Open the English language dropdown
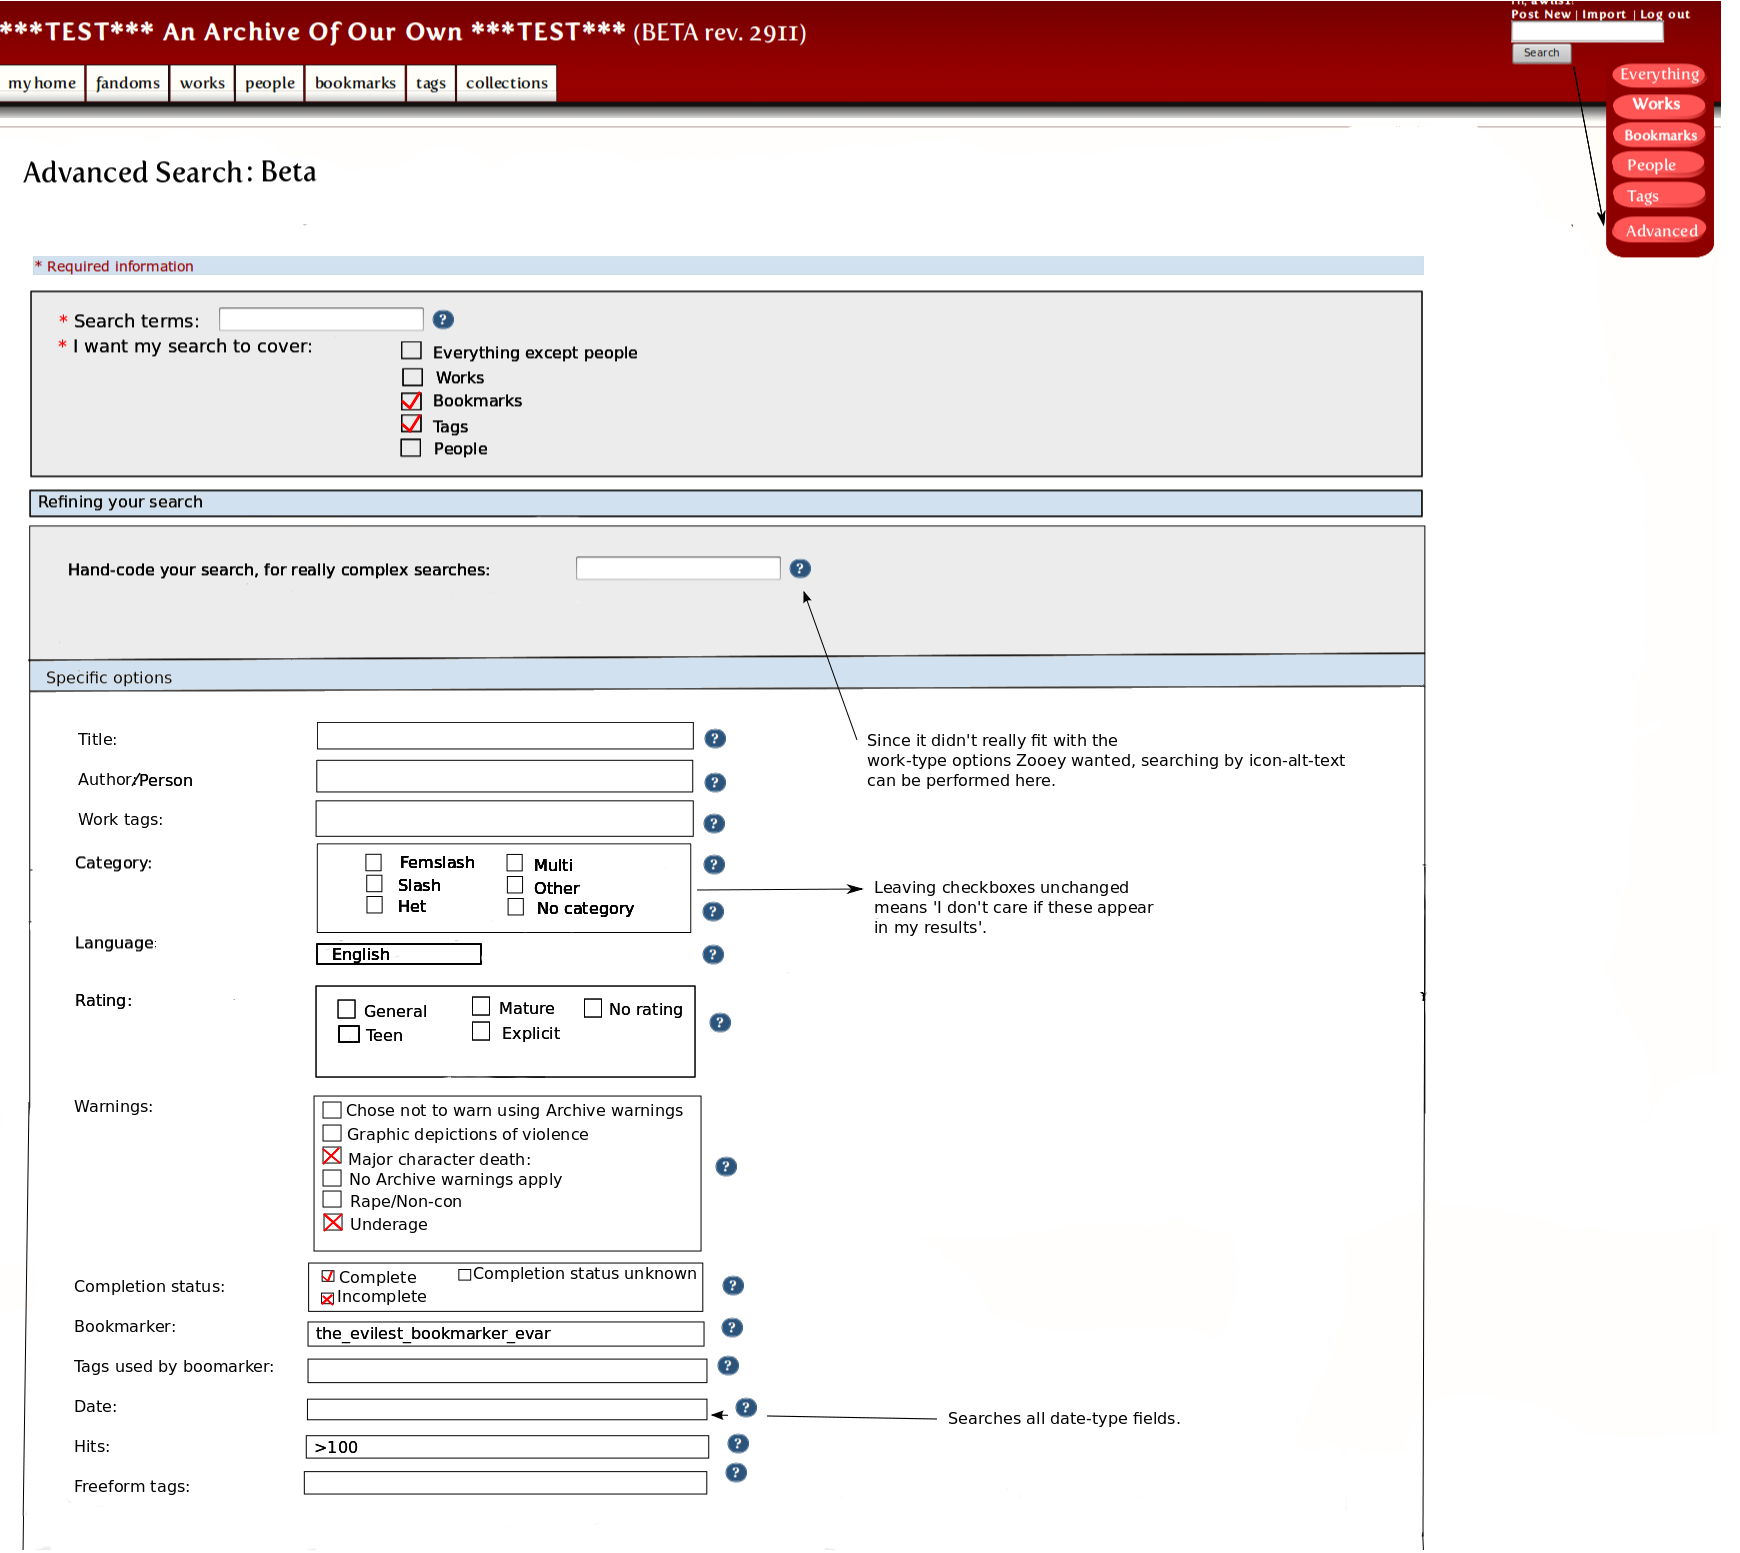 tap(398, 954)
